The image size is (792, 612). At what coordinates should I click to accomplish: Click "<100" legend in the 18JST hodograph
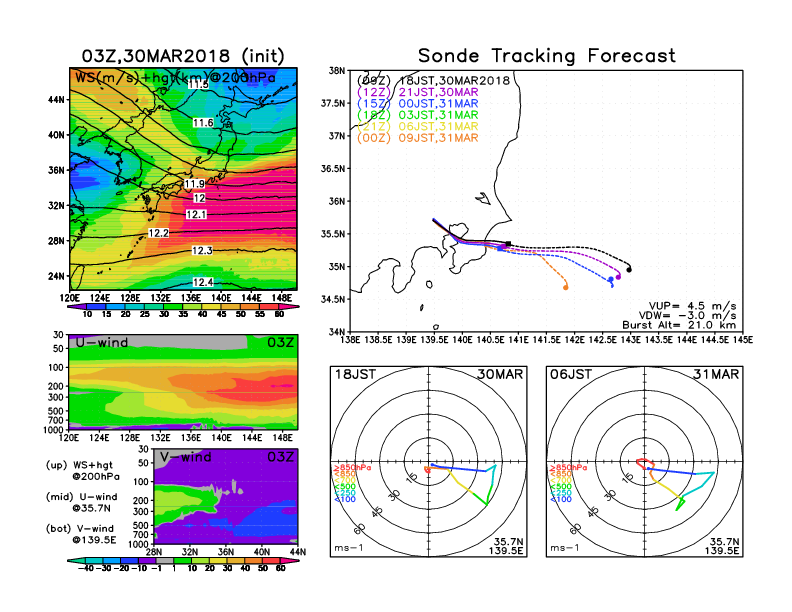[345, 499]
